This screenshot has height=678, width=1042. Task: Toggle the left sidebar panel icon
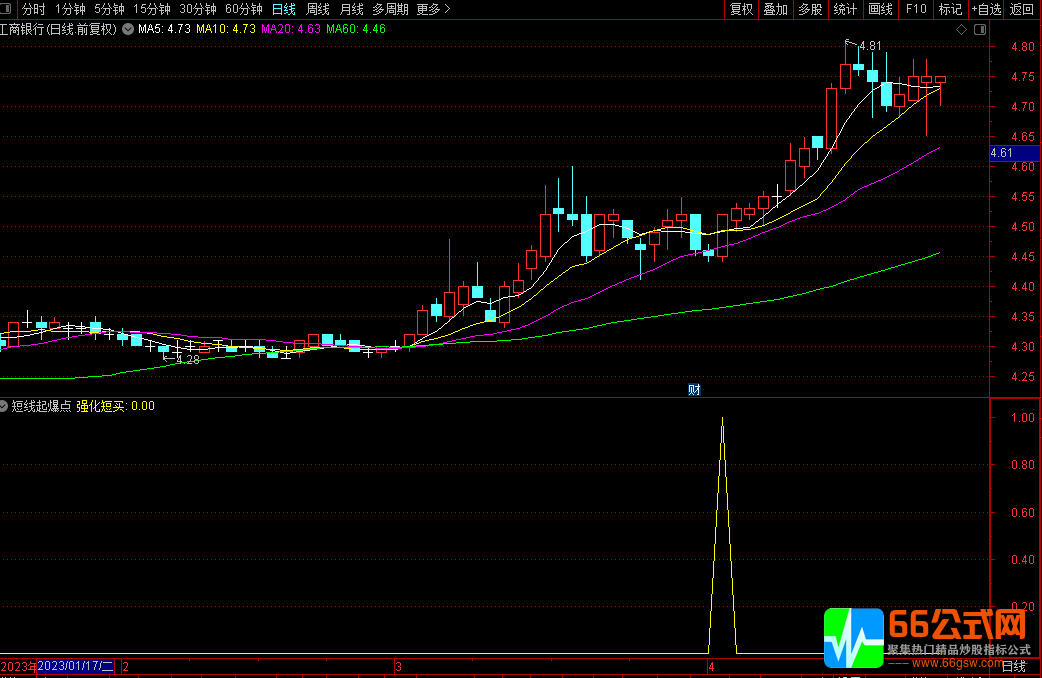pyautogui.click(x=6, y=9)
